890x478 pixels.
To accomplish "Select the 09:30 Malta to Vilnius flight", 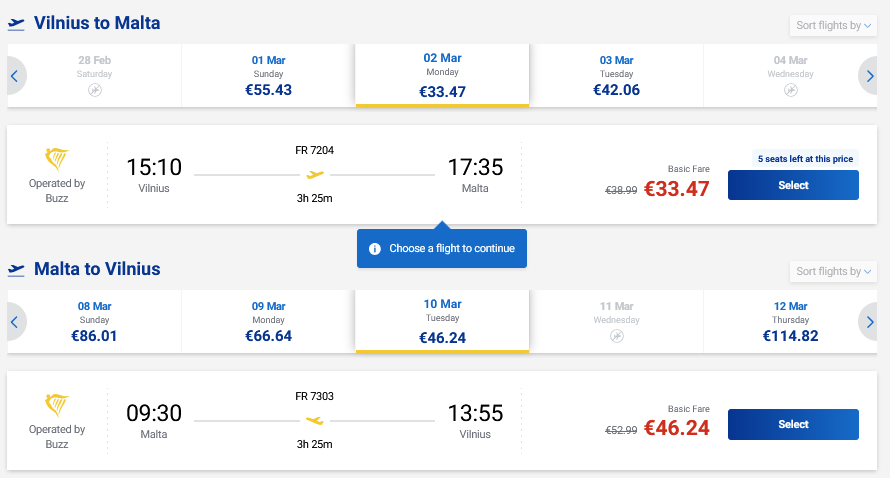I will click(x=793, y=424).
